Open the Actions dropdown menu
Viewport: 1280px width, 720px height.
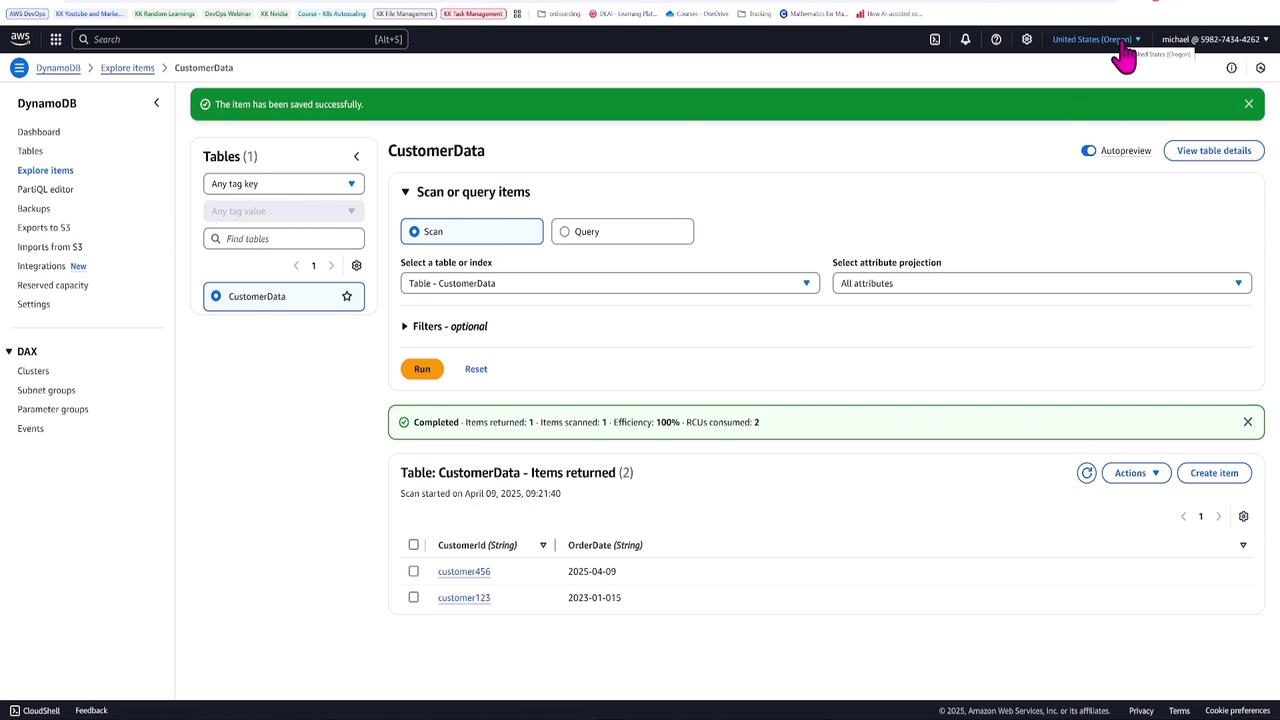[1136, 473]
